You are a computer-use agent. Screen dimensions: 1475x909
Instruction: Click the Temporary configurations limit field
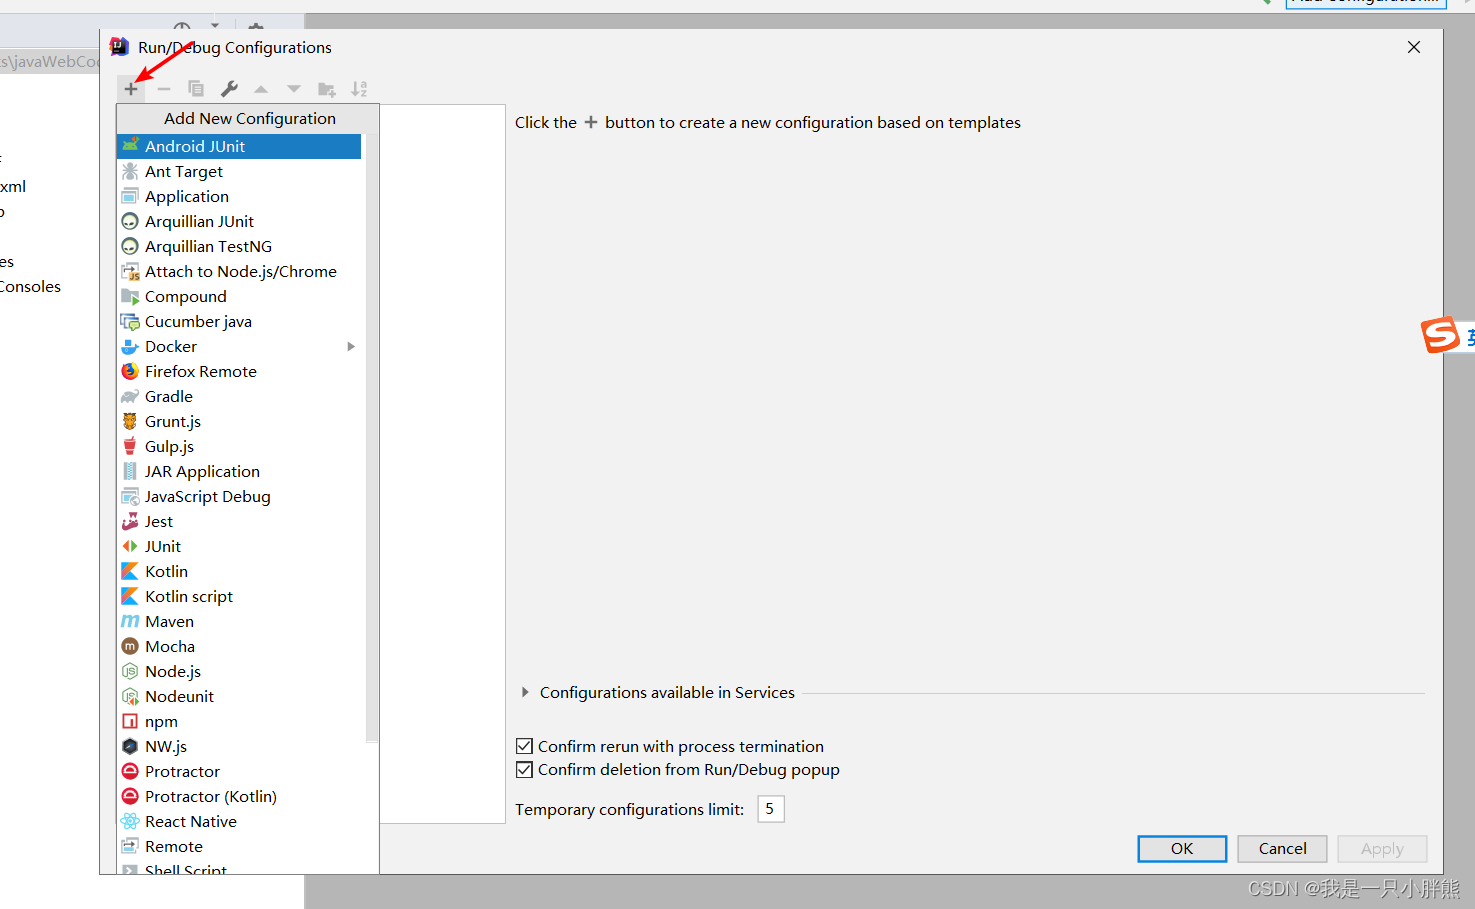coord(771,809)
